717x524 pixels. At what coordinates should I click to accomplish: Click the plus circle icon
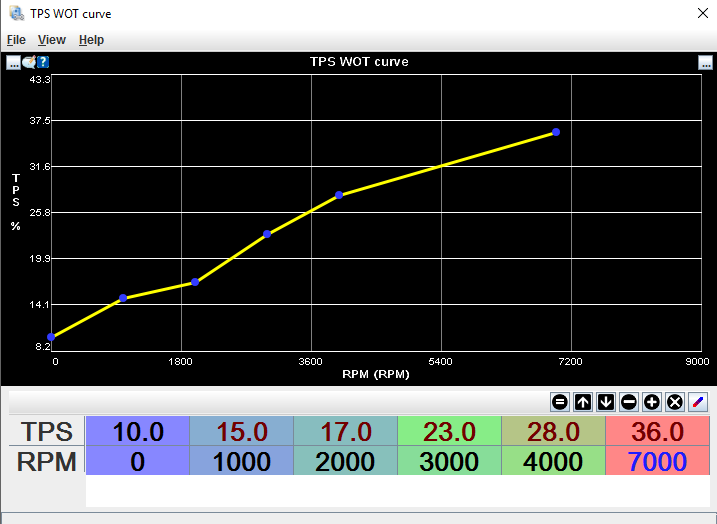(652, 402)
